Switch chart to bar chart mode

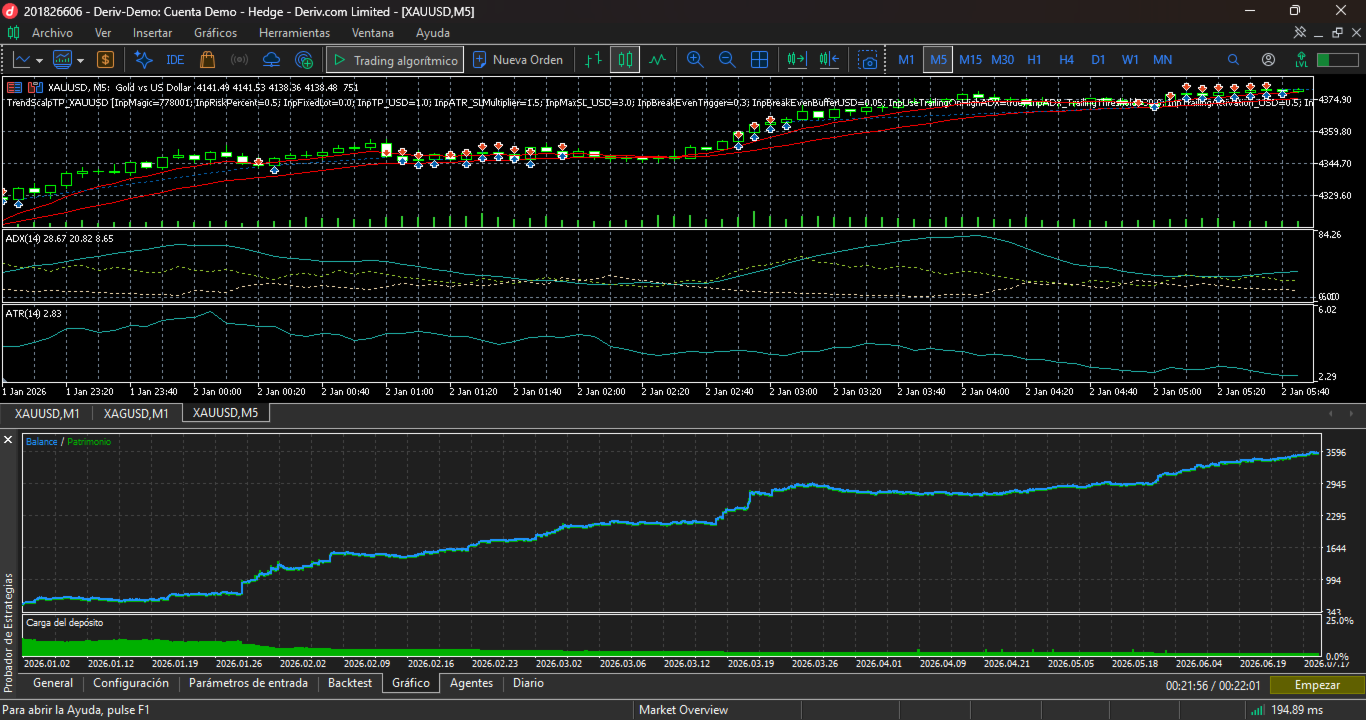[x=594, y=60]
